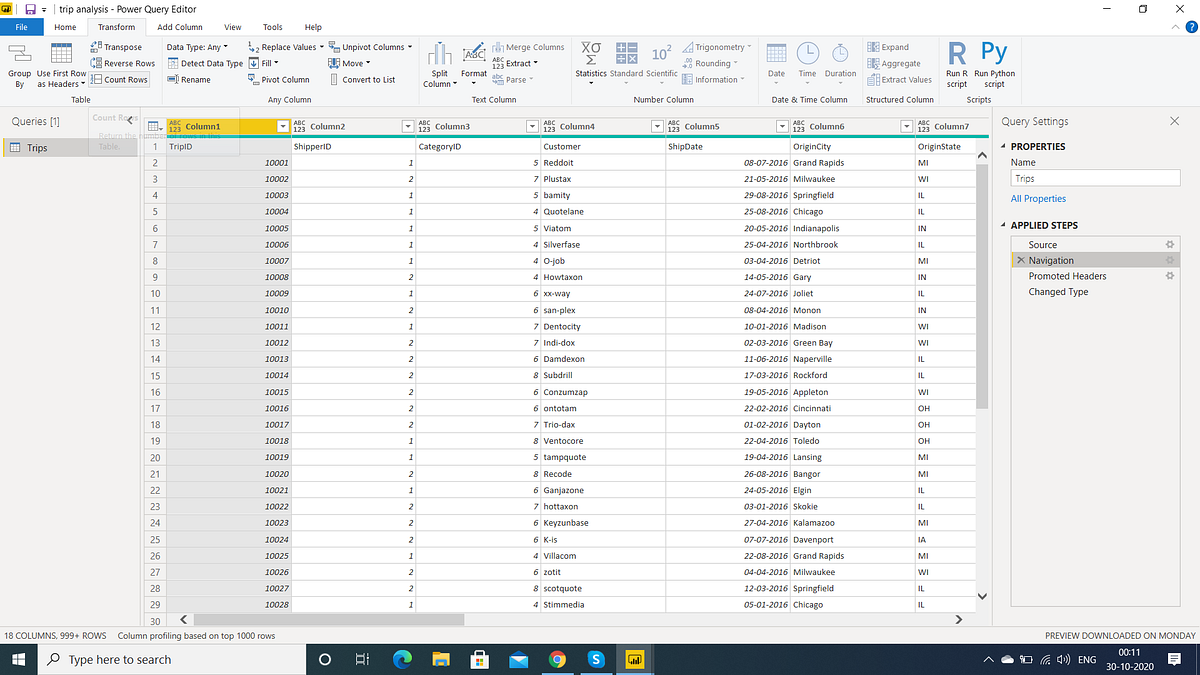This screenshot has width=1200, height=675.
Task: Expand the Rounding dropdown
Action: pos(714,62)
